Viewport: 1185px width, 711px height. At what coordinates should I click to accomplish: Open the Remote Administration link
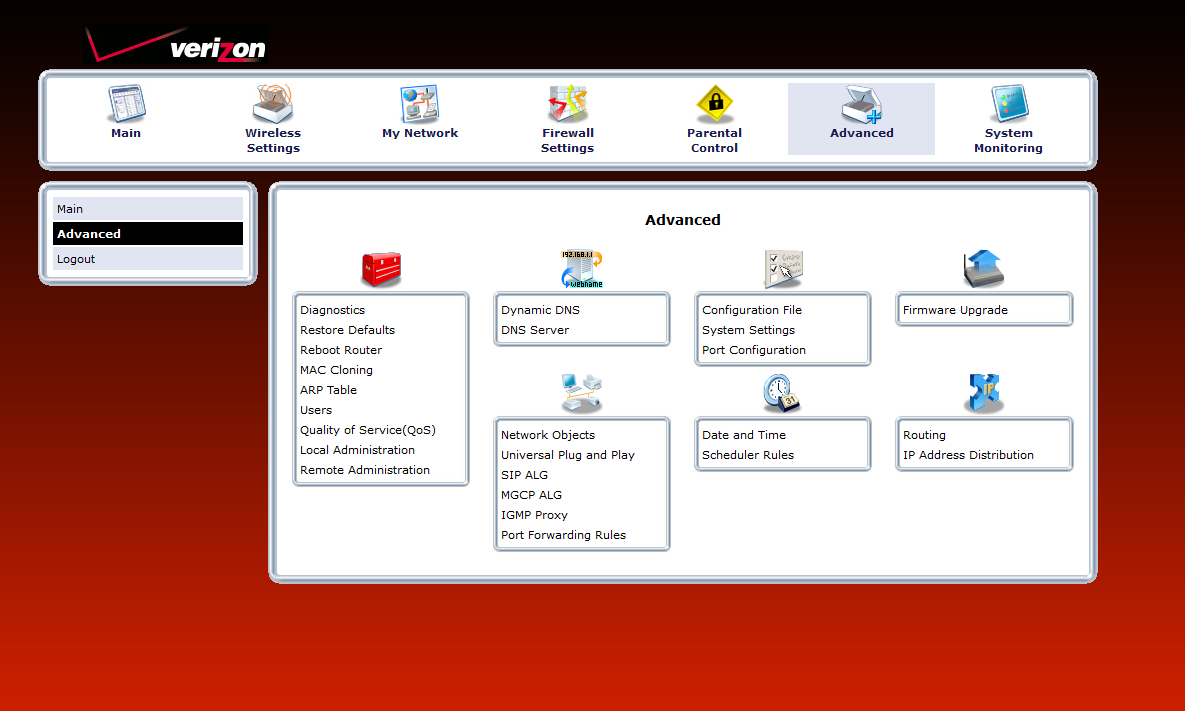[365, 470]
